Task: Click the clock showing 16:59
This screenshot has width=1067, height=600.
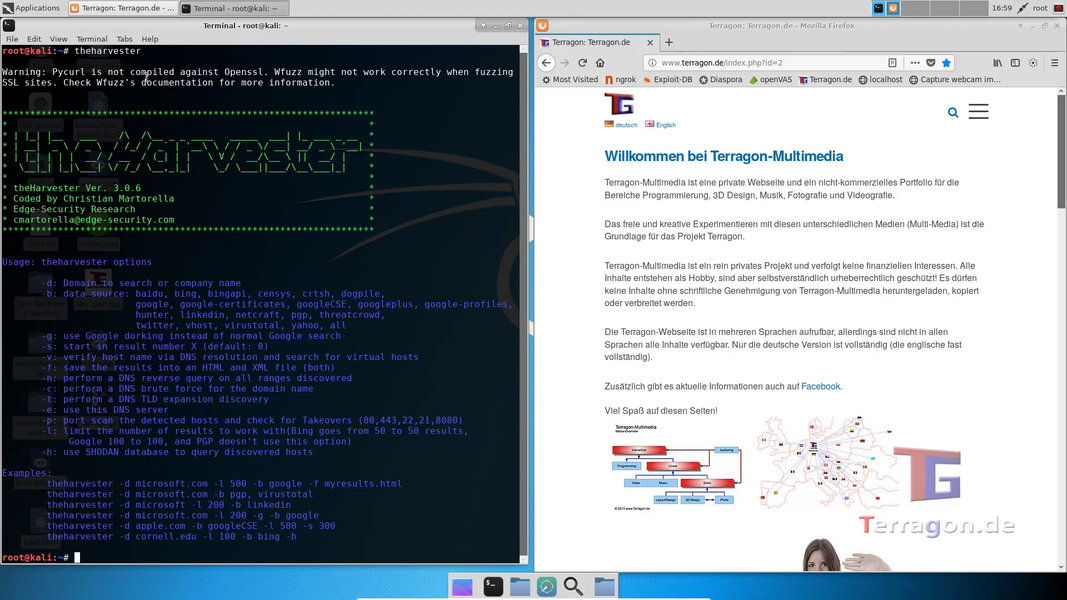Action: coord(1002,8)
